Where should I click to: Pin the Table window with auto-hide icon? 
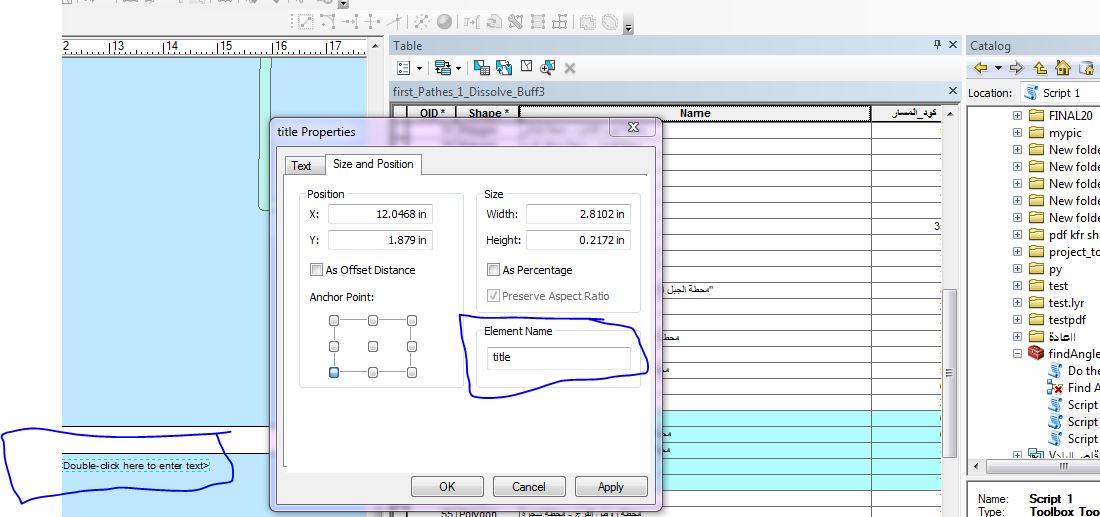click(937, 45)
